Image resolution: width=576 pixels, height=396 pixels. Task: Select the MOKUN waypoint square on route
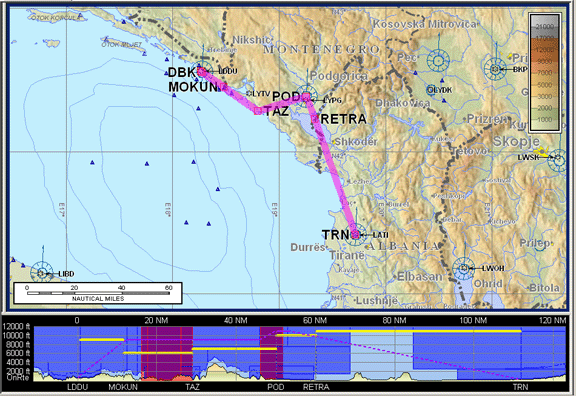(223, 87)
